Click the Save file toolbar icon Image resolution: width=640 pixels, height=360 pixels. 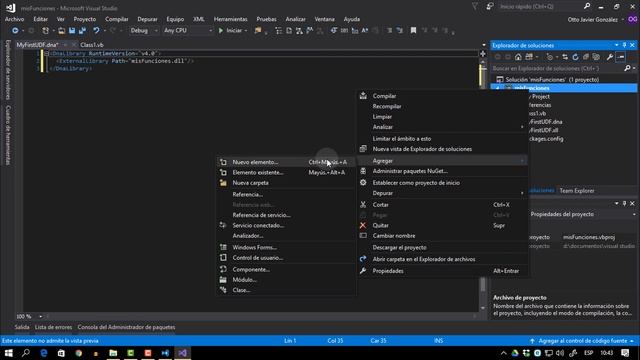[72, 31]
